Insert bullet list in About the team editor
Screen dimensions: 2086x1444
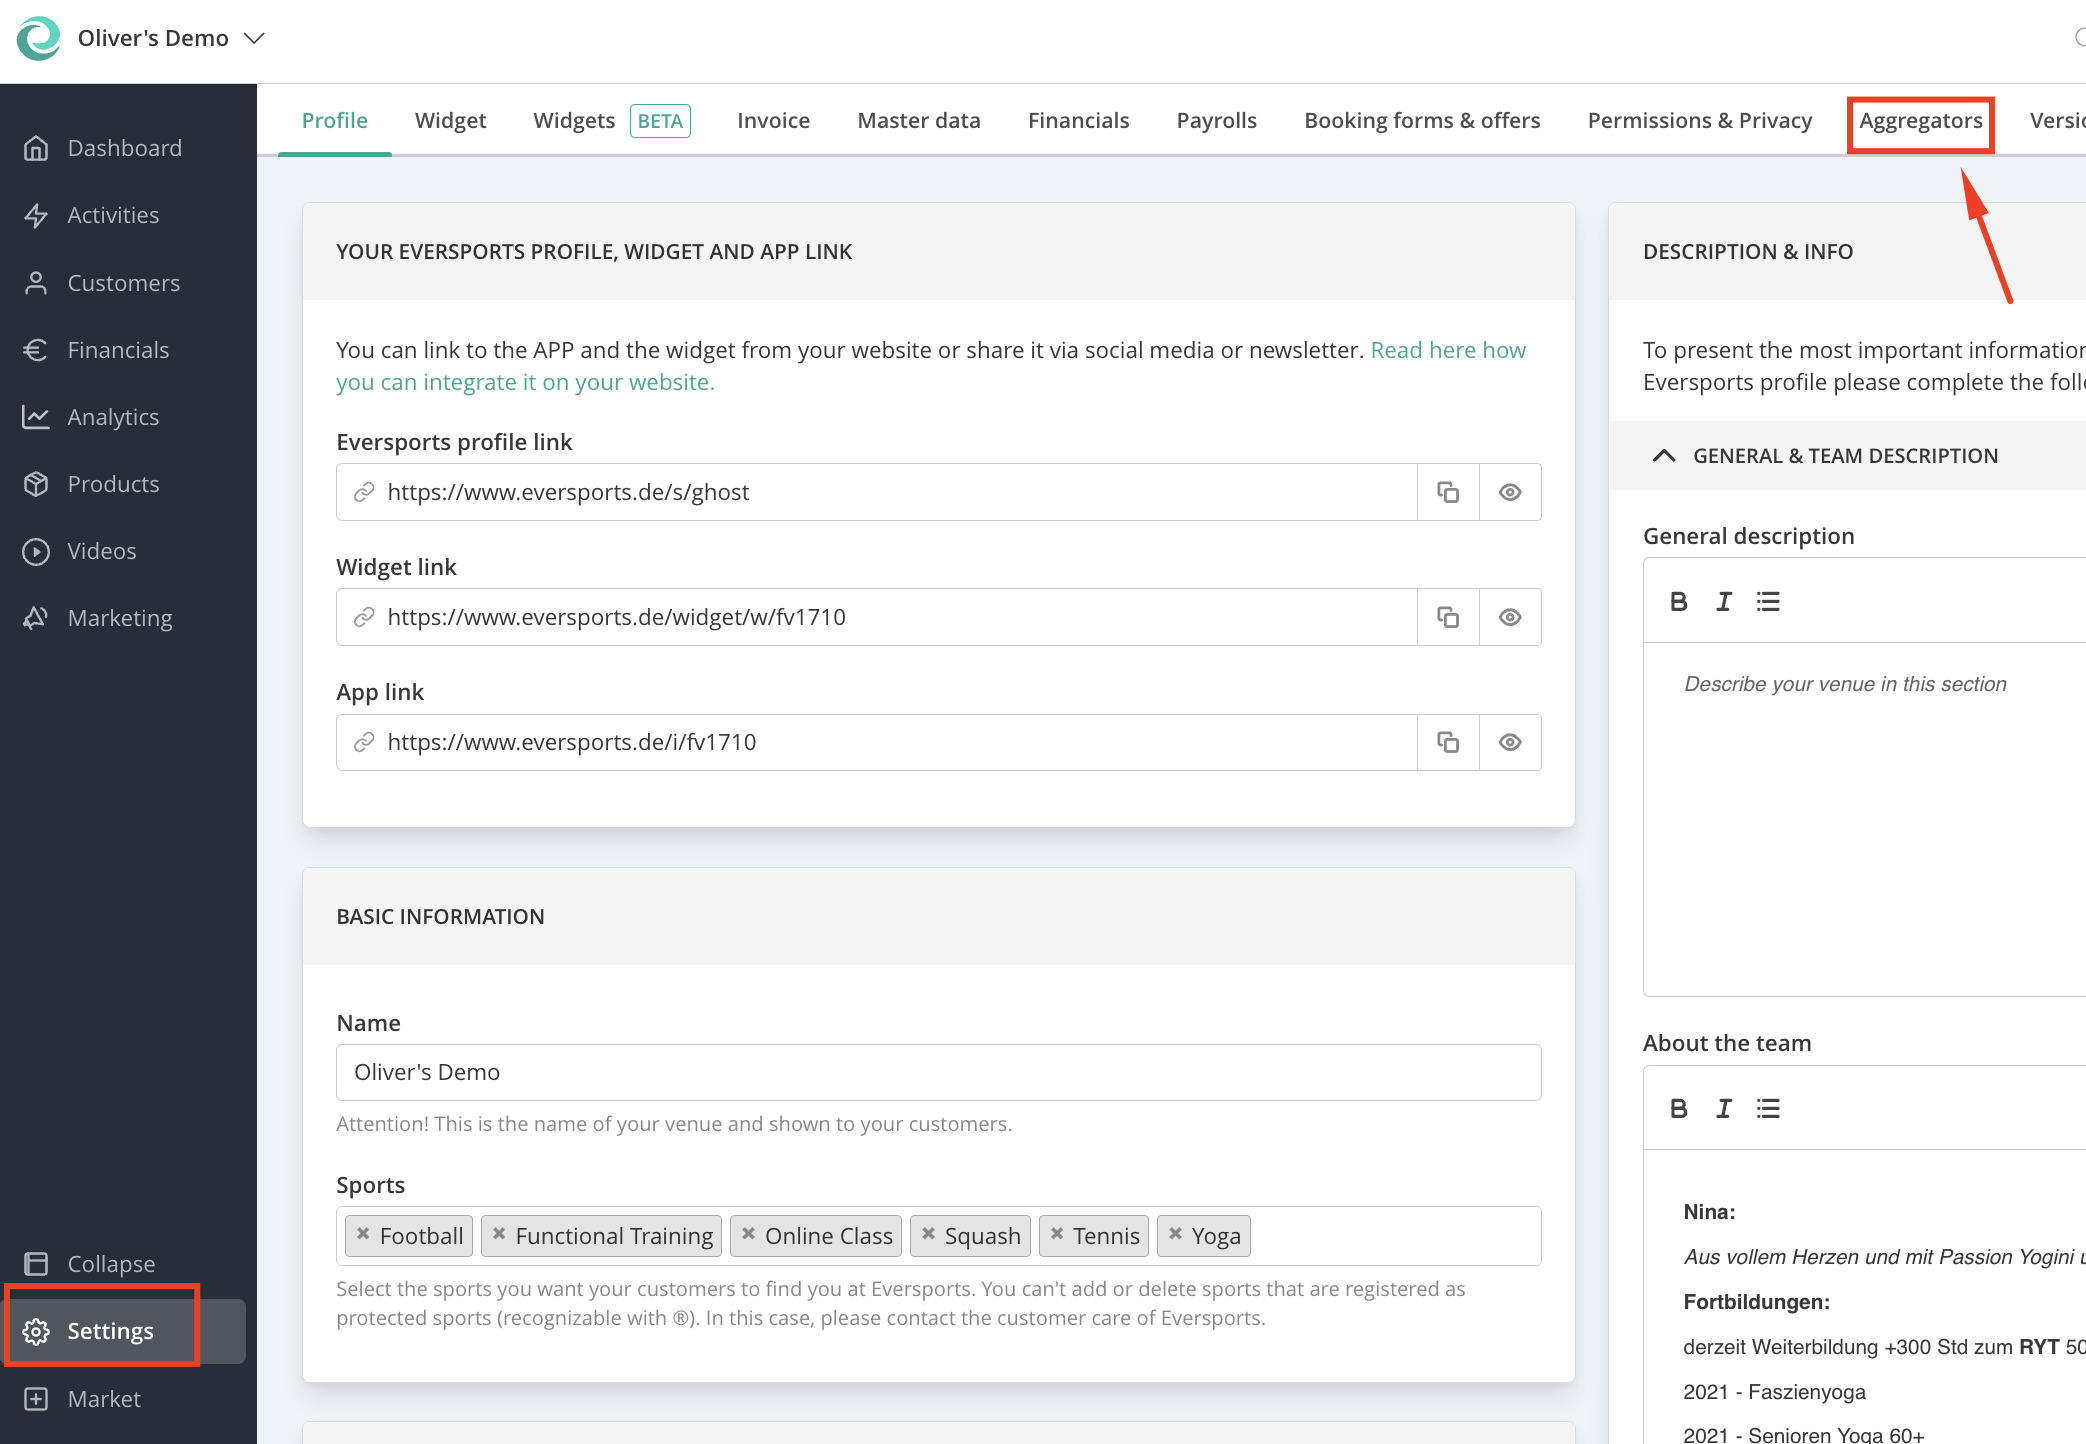(1768, 1108)
